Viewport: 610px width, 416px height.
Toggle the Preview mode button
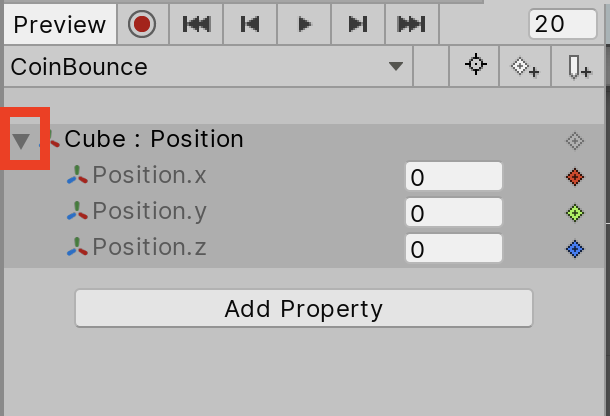60,25
